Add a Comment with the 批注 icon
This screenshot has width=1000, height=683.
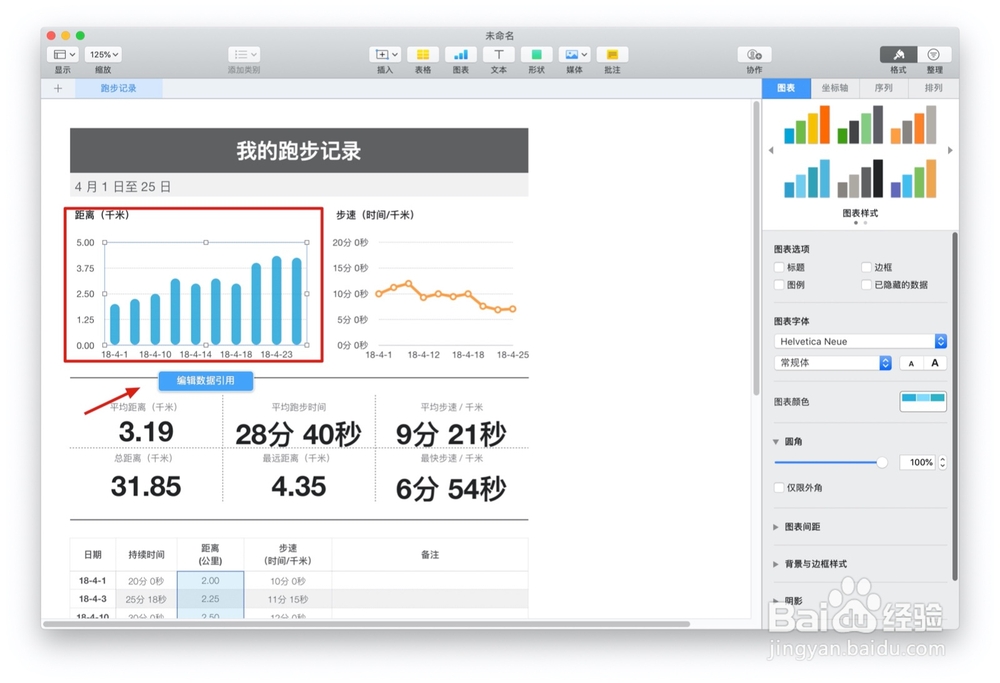[611, 55]
